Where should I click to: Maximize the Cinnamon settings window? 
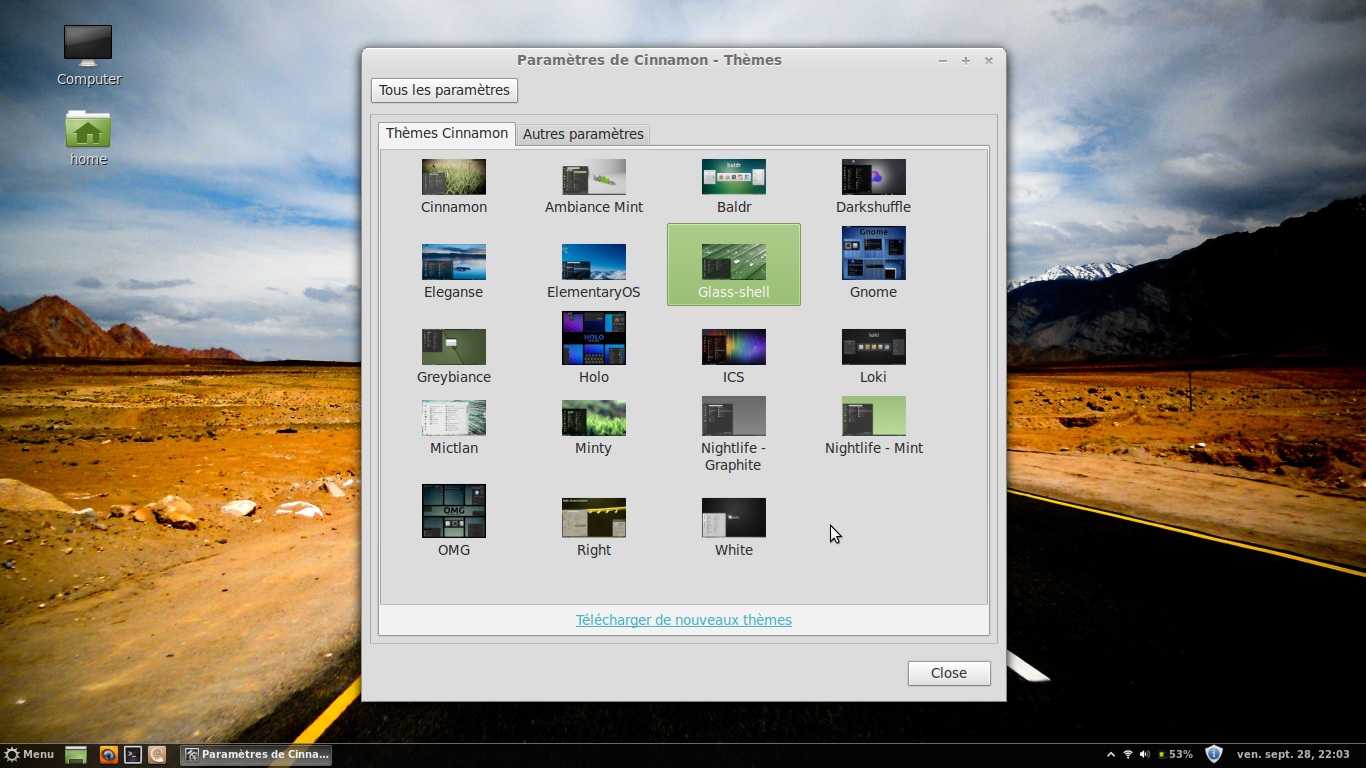click(x=966, y=60)
